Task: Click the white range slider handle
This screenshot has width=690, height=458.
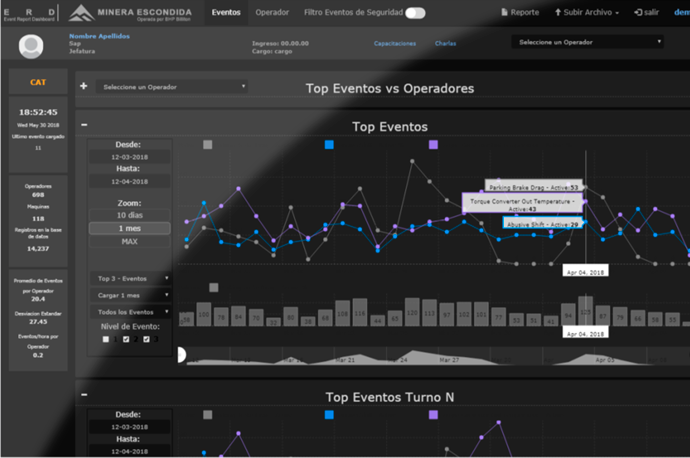Action: tap(181, 355)
